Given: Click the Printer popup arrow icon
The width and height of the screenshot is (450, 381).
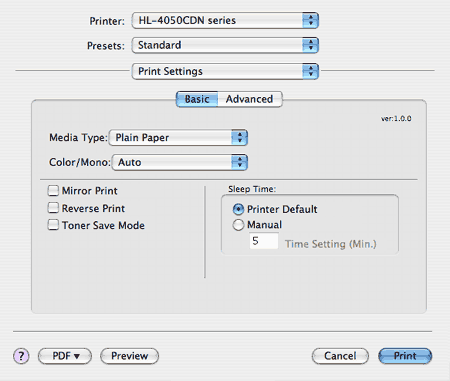Looking at the screenshot, I should [310, 20].
